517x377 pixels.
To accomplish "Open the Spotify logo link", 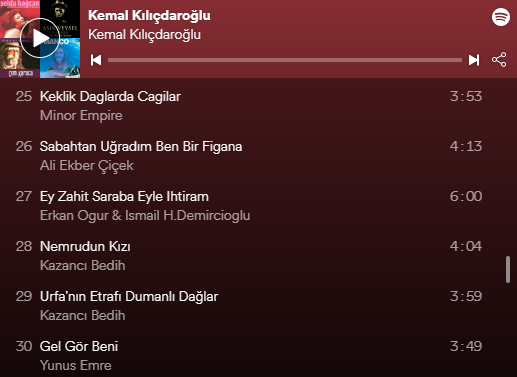I will click(x=501, y=17).
